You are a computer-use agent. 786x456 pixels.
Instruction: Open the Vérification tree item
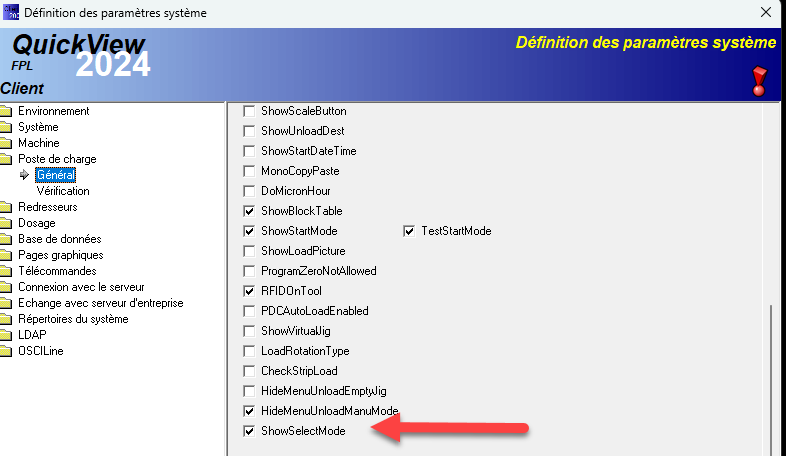(x=63, y=191)
